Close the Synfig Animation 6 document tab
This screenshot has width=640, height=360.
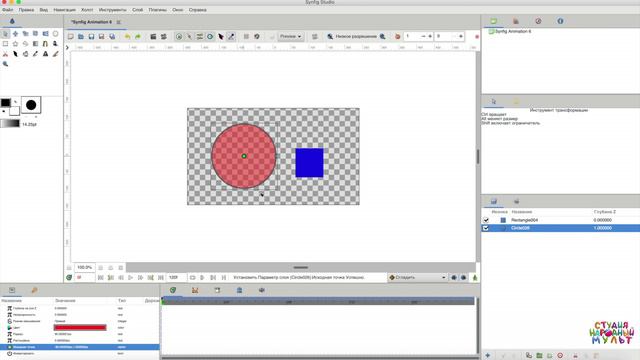click(x=119, y=22)
